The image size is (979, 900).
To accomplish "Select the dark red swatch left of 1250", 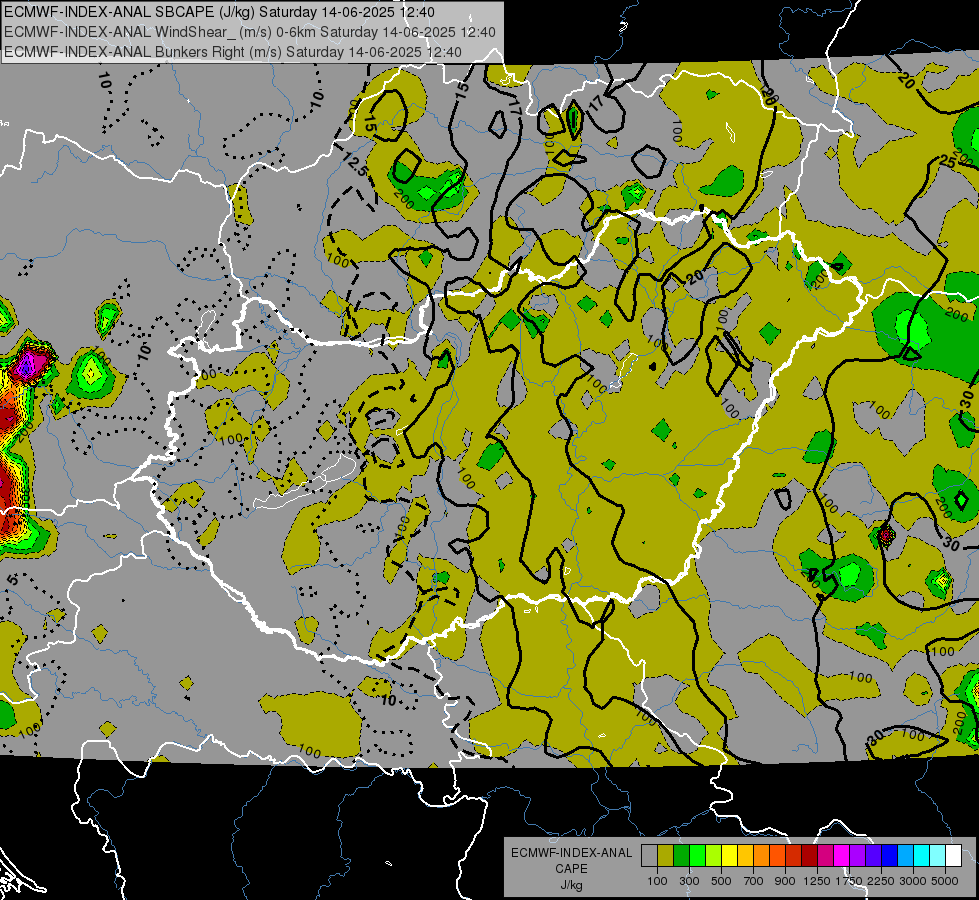I will [x=810, y=855].
